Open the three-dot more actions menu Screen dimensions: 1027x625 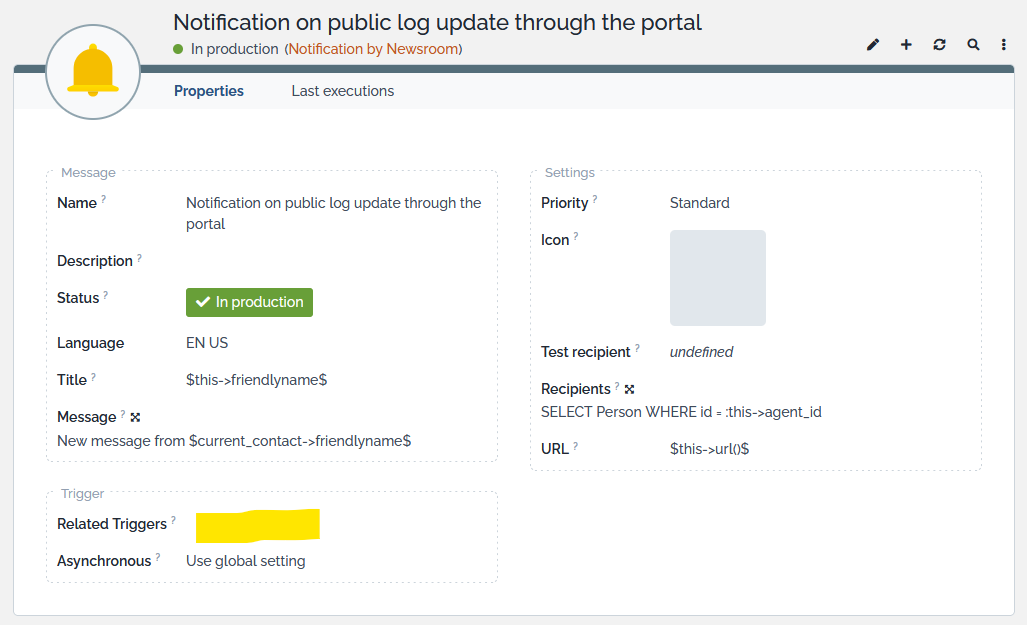[1003, 45]
